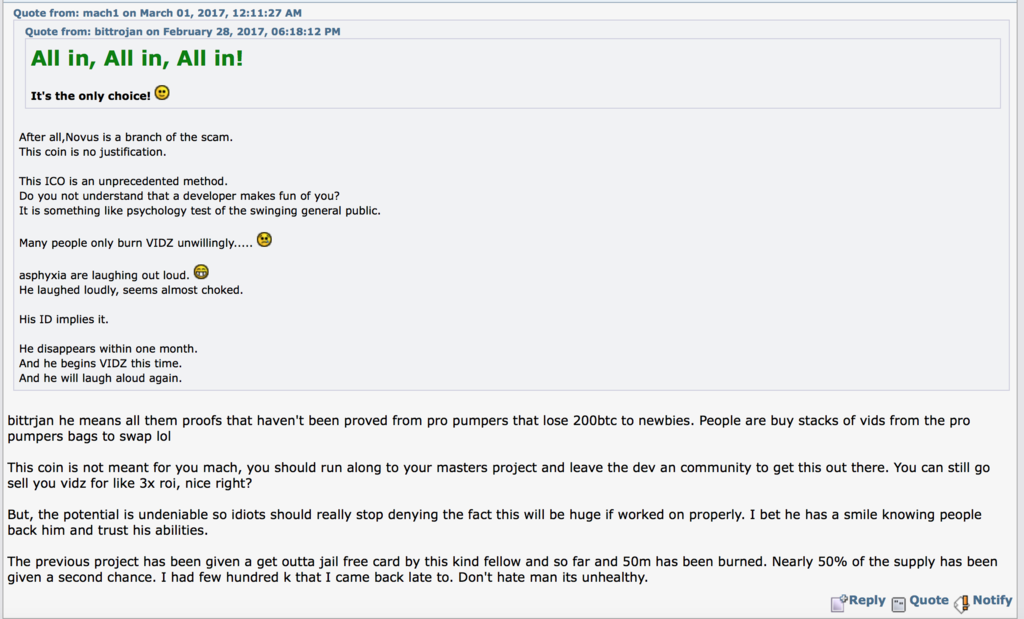Click the paragraph starting "This coin is not meant for you mach"
This screenshot has height=619, width=1024.
(x=498, y=475)
